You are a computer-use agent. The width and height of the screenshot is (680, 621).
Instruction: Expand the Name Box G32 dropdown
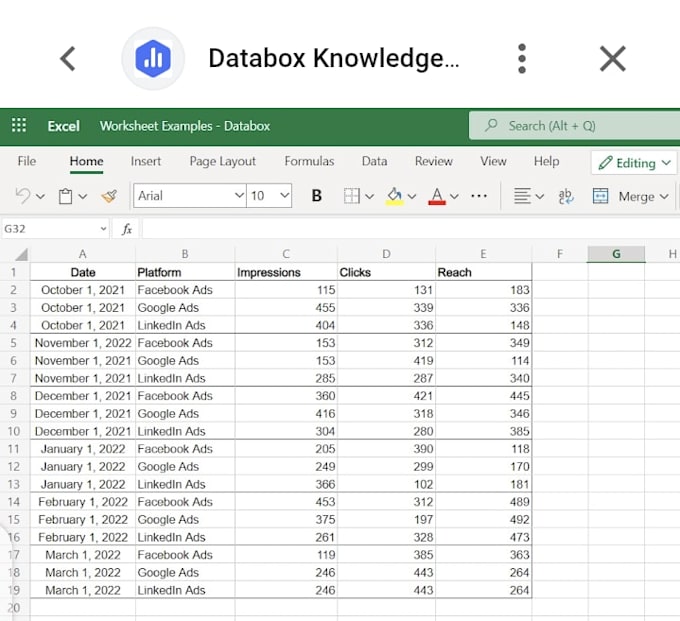click(103, 229)
